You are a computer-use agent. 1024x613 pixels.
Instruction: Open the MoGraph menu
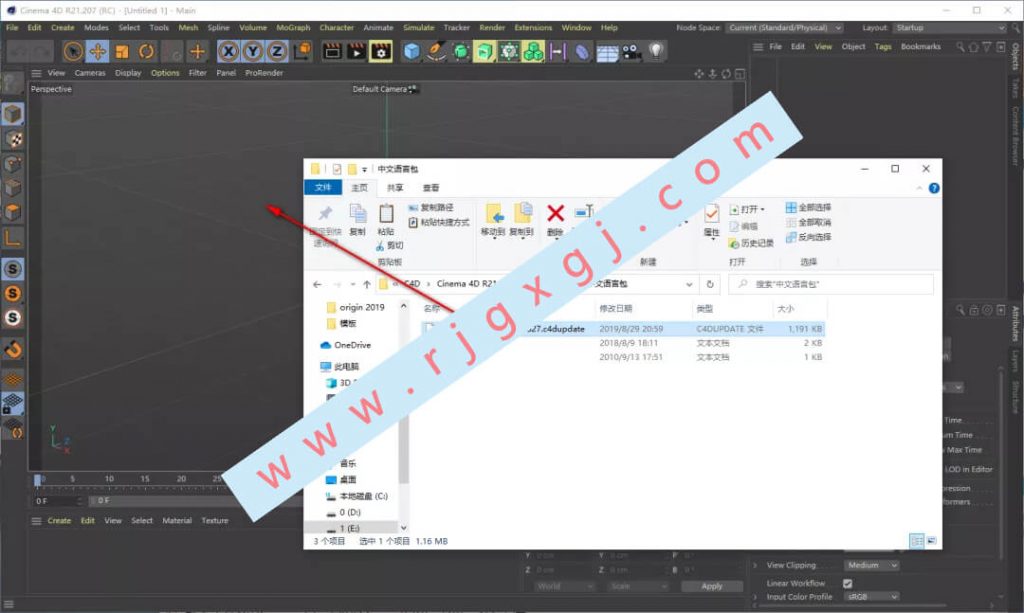(293, 27)
